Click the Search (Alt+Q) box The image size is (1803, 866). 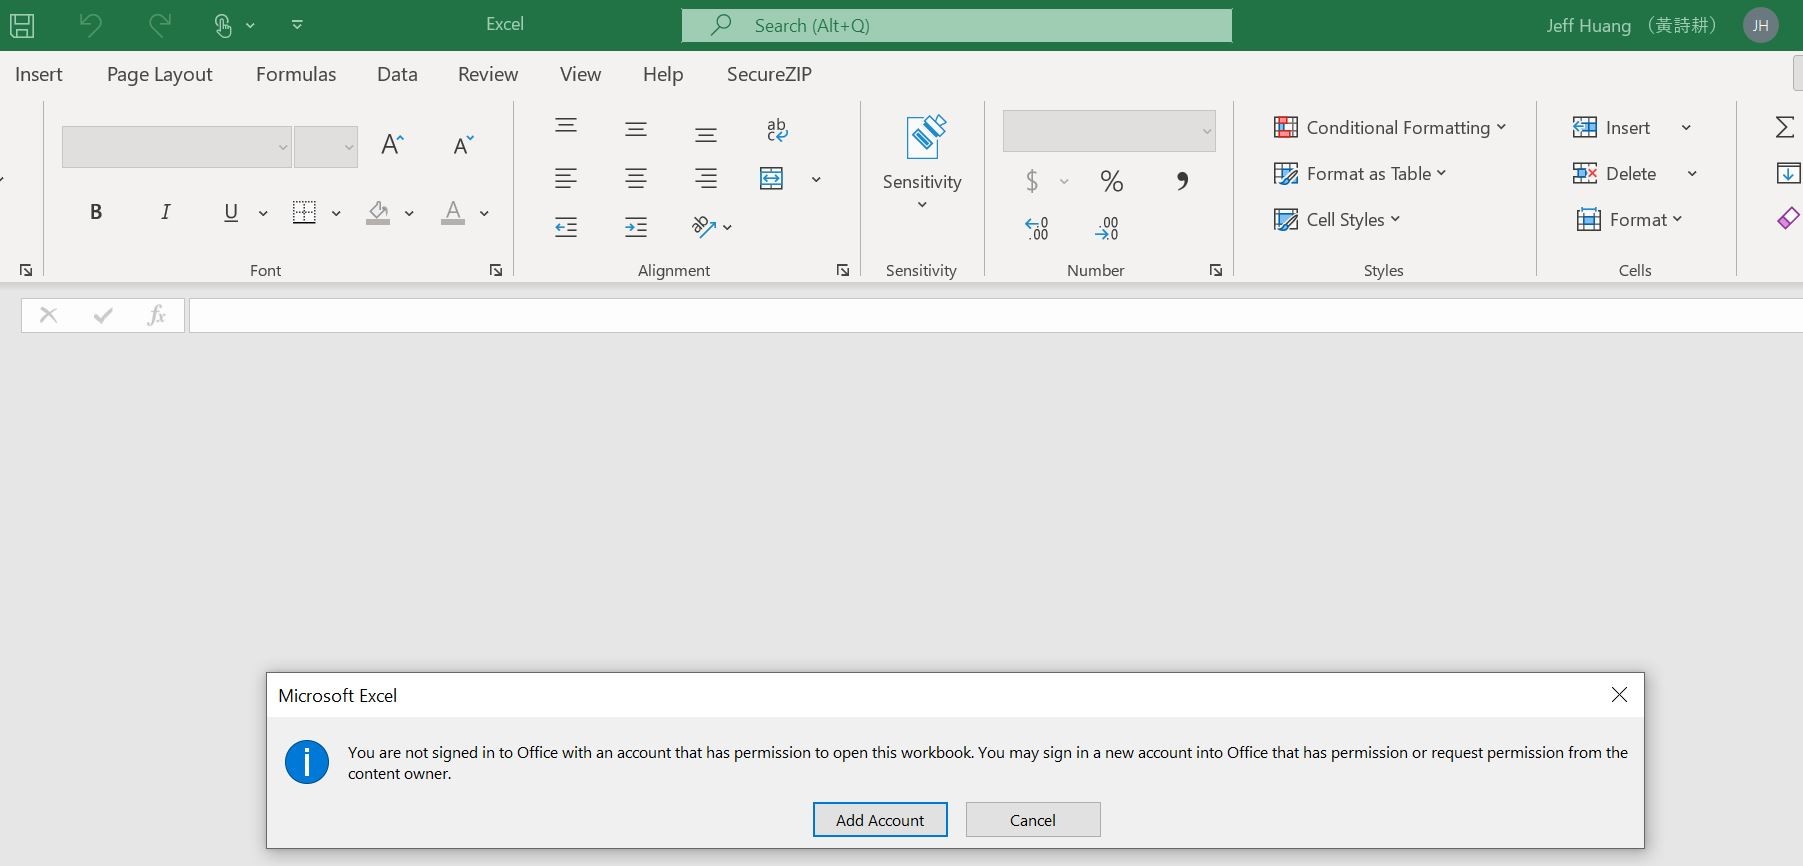tap(957, 25)
